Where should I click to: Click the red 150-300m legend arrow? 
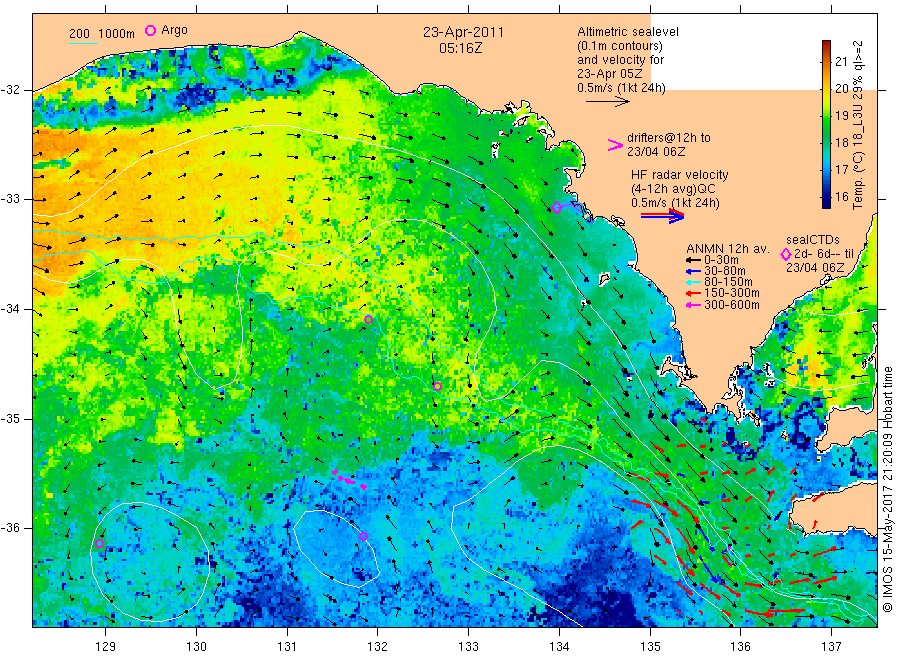pyautogui.click(x=693, y=293)
